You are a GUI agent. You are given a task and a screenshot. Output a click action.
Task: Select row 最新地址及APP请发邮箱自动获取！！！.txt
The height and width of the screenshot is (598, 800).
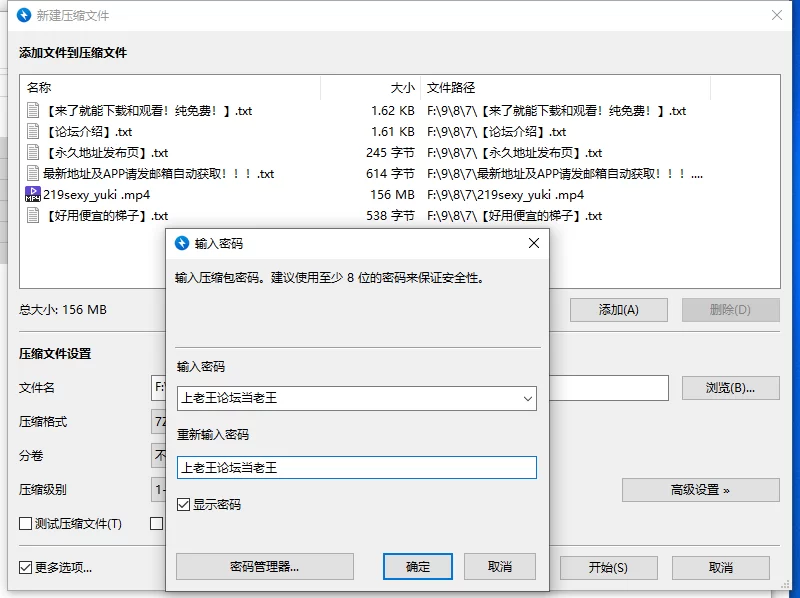[399, 173]
